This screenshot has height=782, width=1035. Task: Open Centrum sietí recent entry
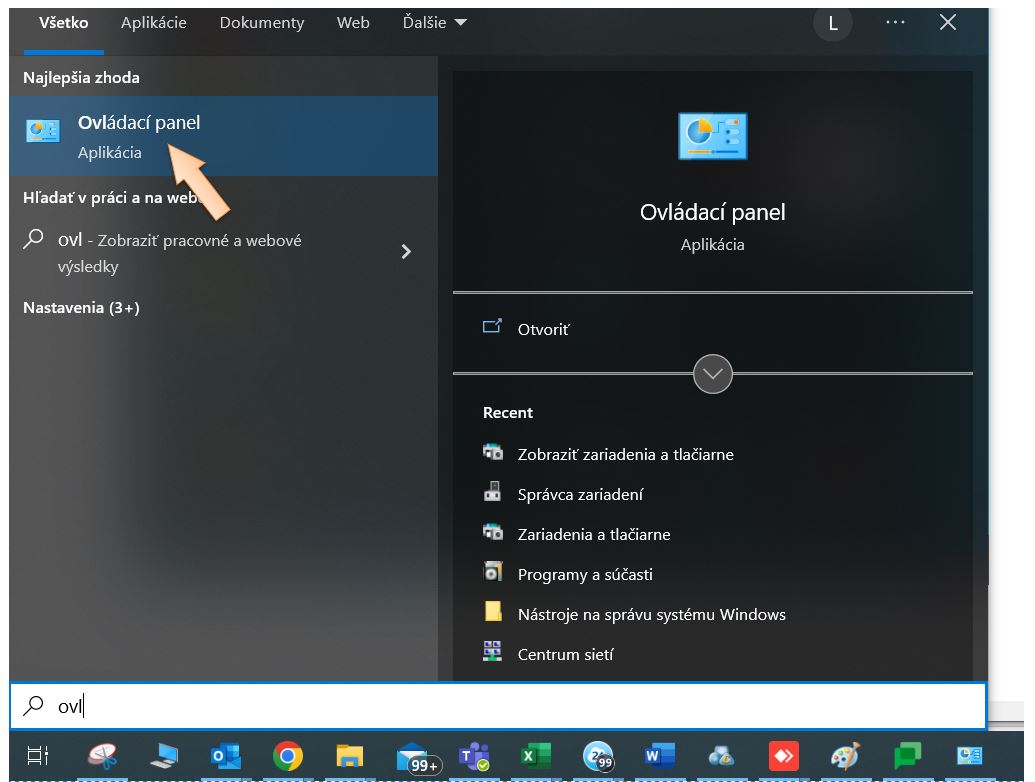565,654
